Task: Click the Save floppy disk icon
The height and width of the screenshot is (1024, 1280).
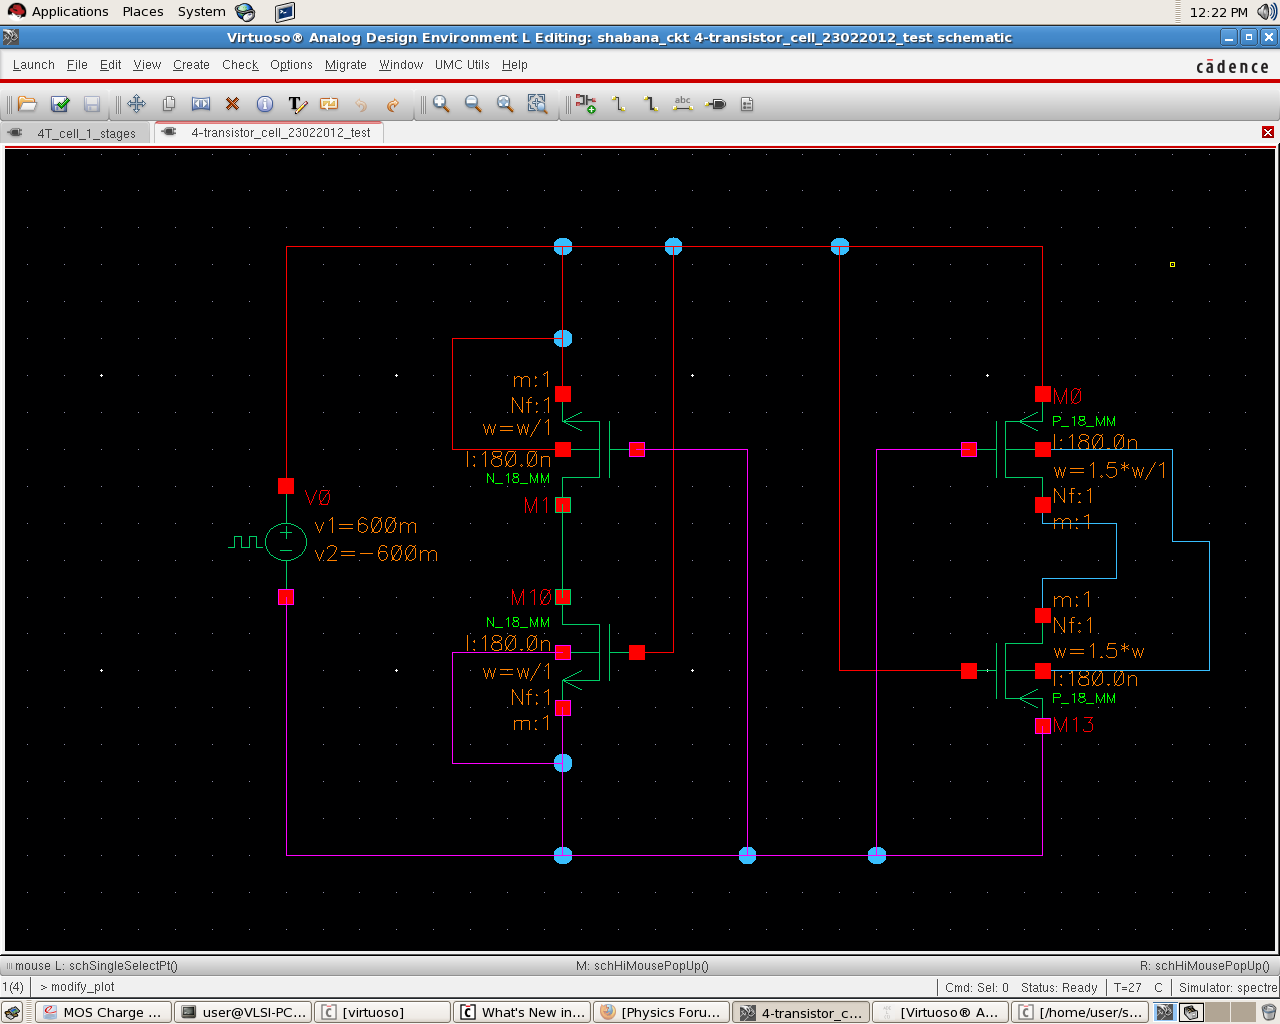Action: [x=92, y=104]
